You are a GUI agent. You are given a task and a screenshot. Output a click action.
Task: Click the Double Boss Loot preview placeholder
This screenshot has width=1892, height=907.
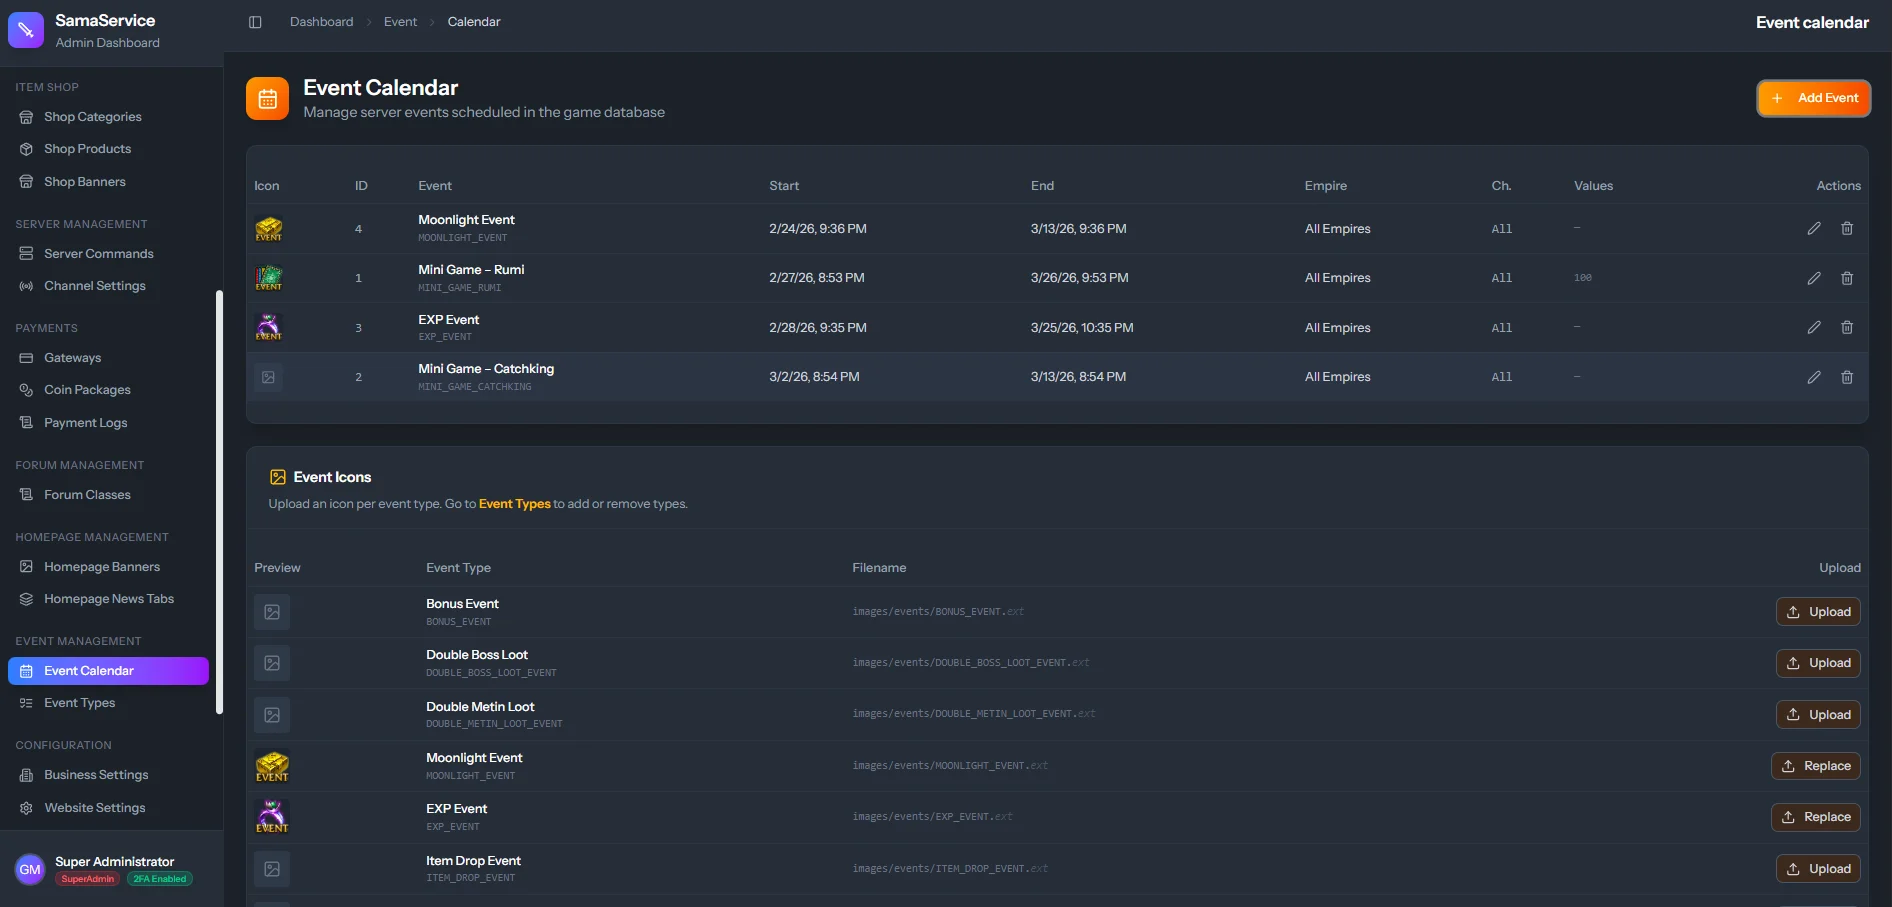272,663
